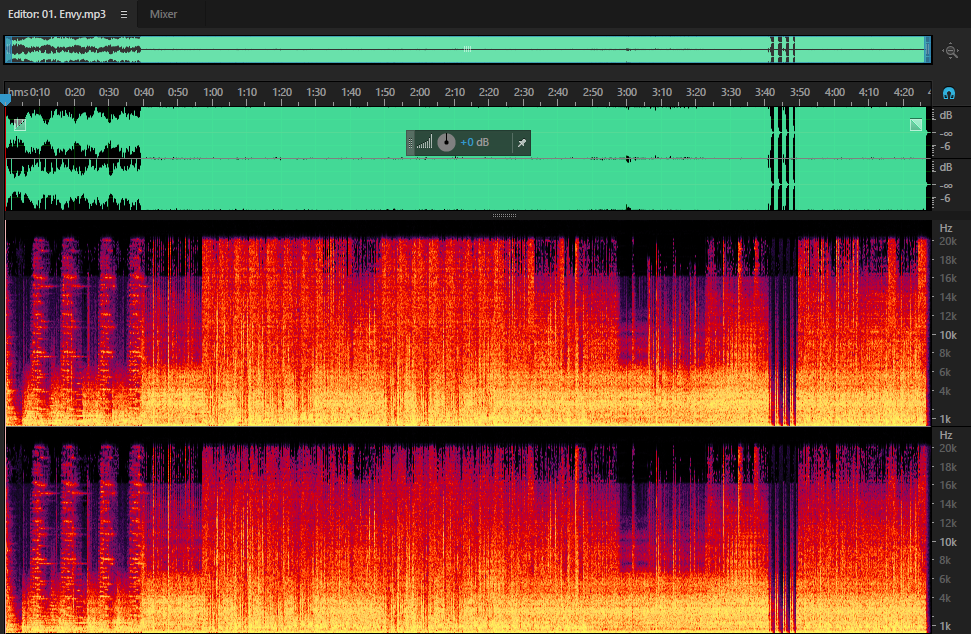This screenshot has width=971, height=634.
Task: Click the 1:30 mark on the ruler
Action: click(316, 92)
